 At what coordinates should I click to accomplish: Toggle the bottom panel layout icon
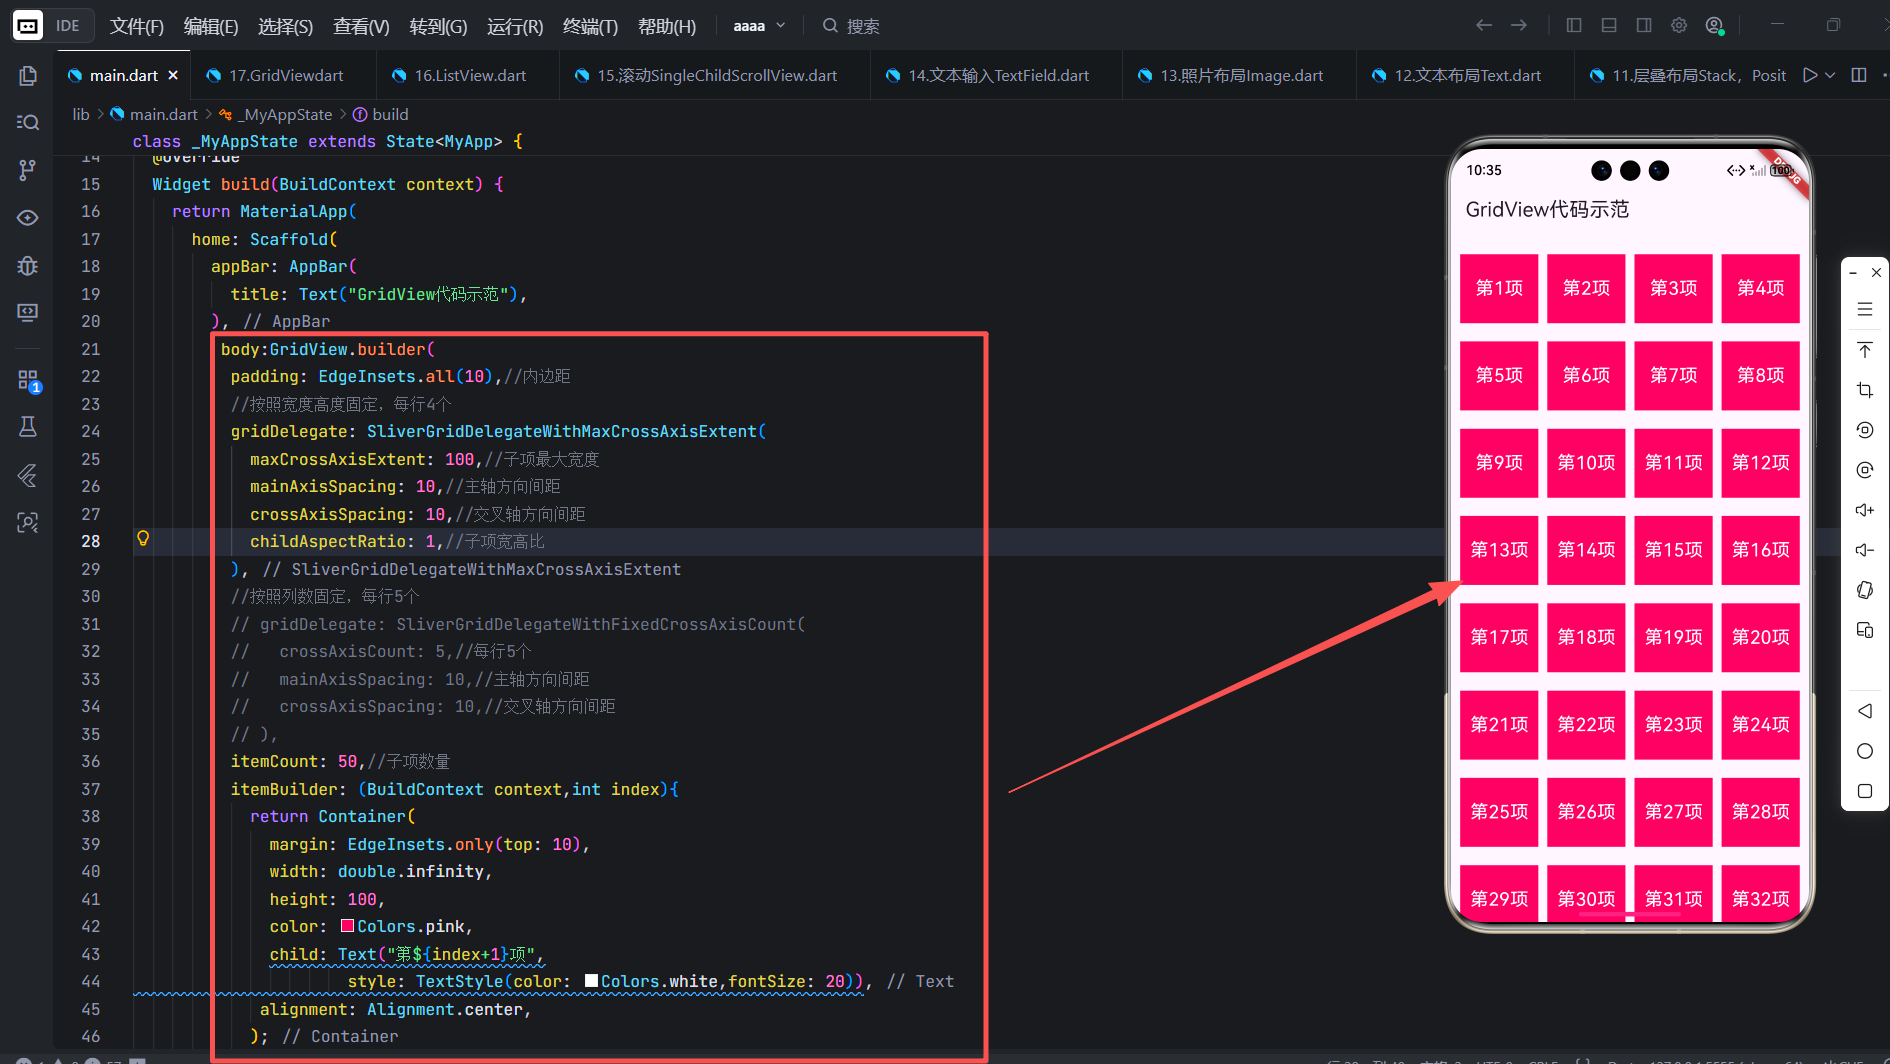tap(1609, 25)
